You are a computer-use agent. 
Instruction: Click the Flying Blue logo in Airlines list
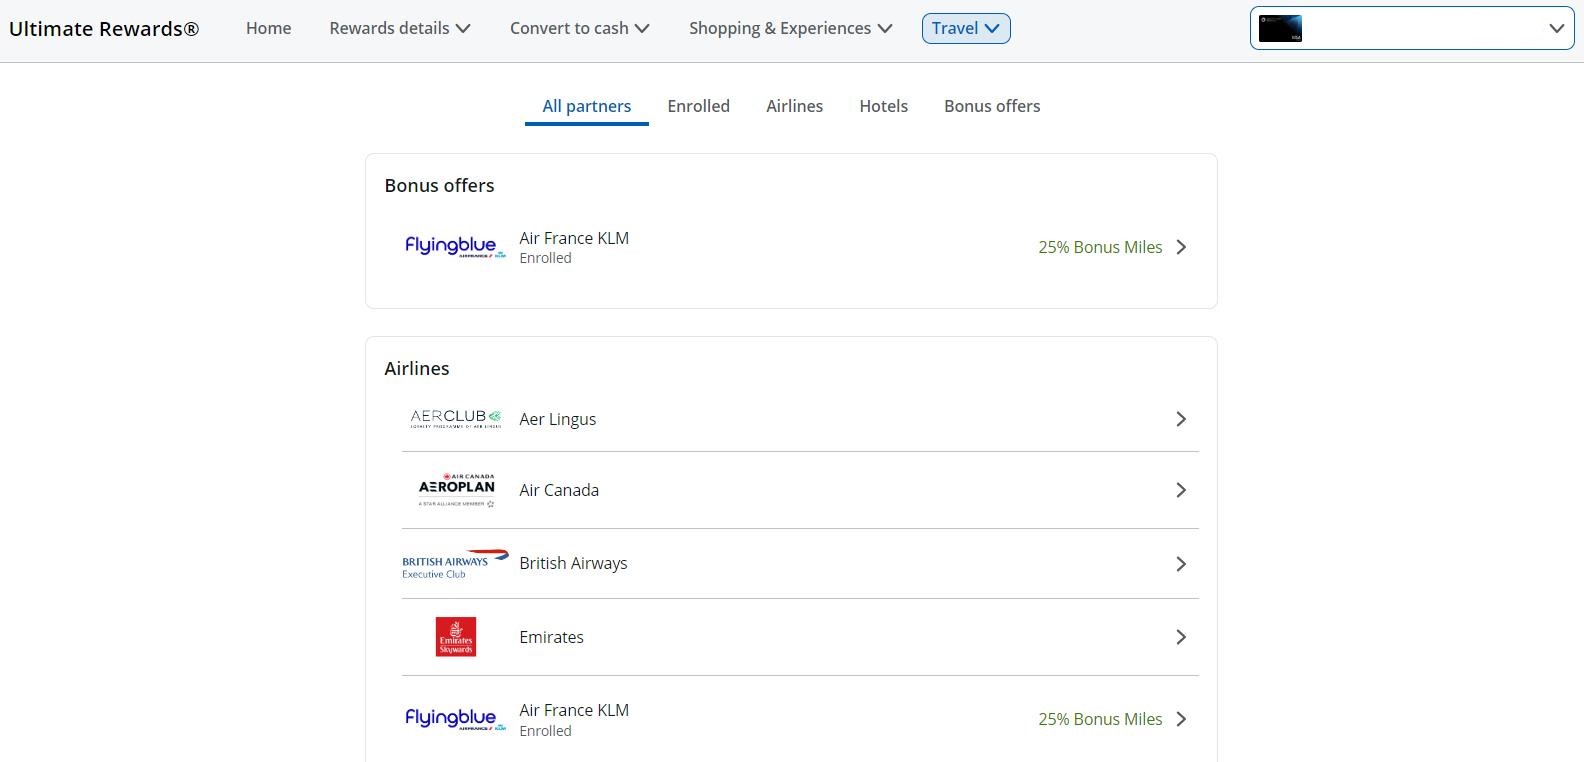click(x=455, y=719)
